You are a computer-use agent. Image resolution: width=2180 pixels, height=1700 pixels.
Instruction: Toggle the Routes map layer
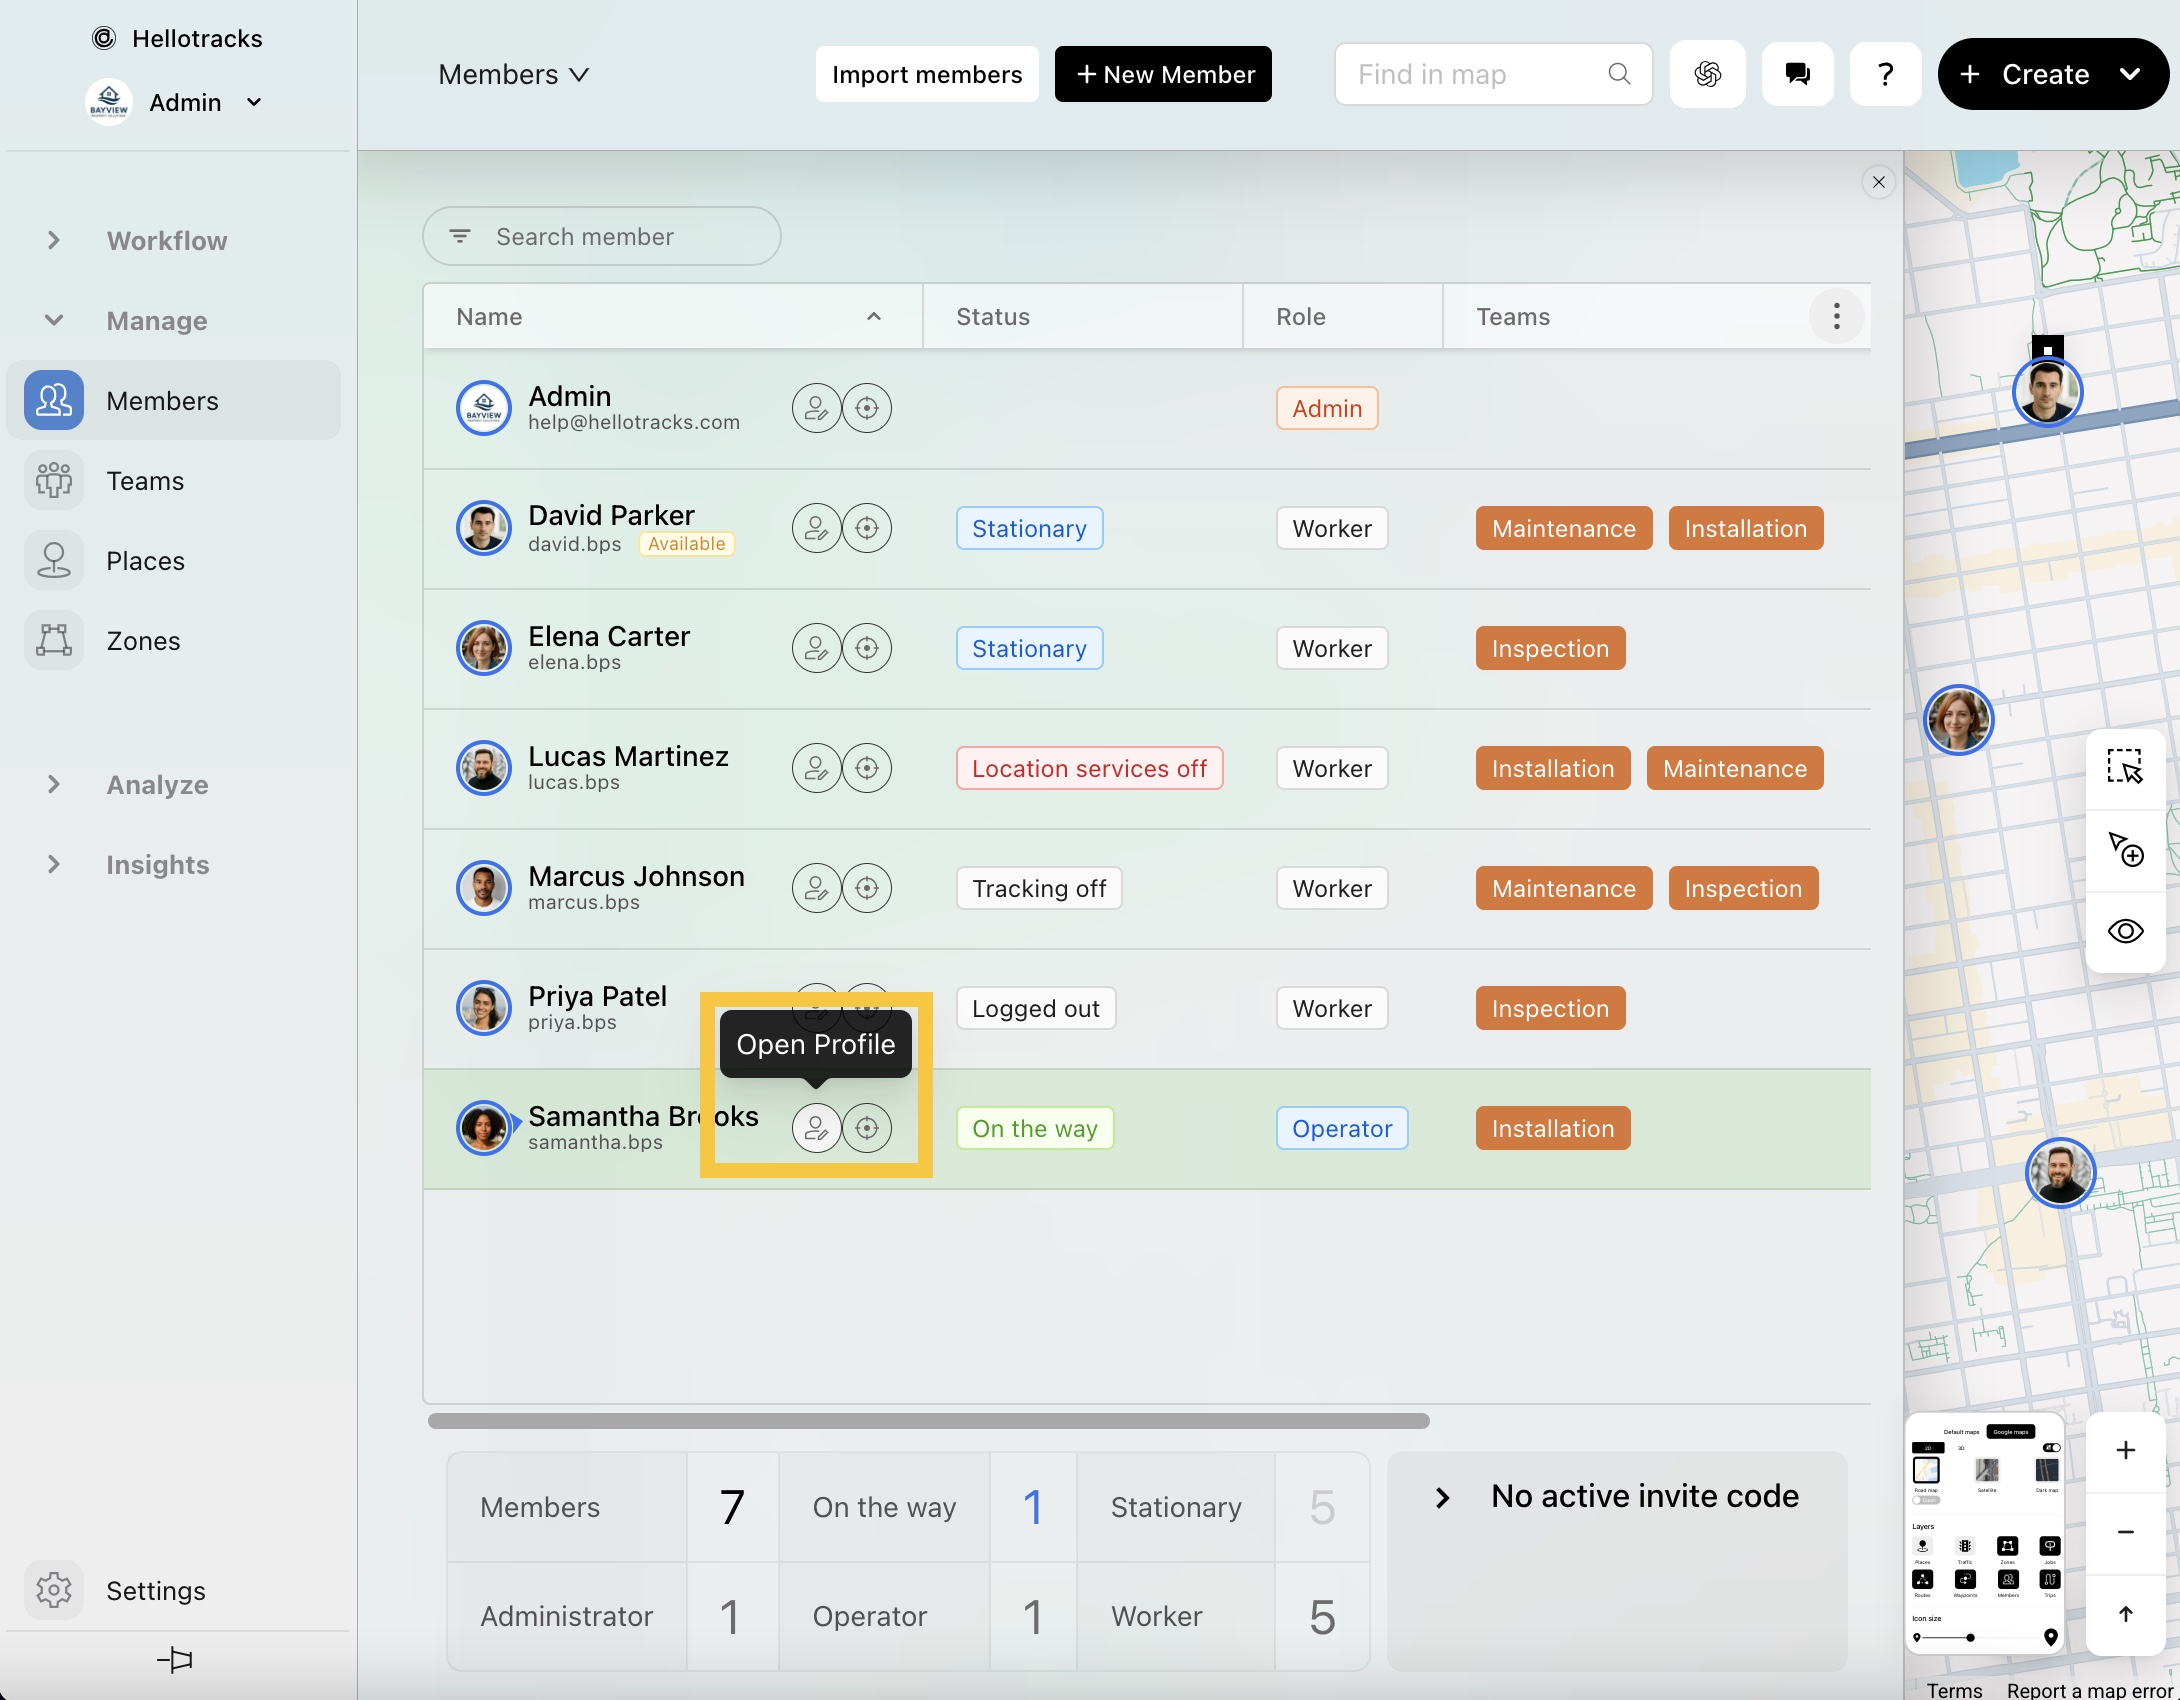click(x=1922, y=1579)
